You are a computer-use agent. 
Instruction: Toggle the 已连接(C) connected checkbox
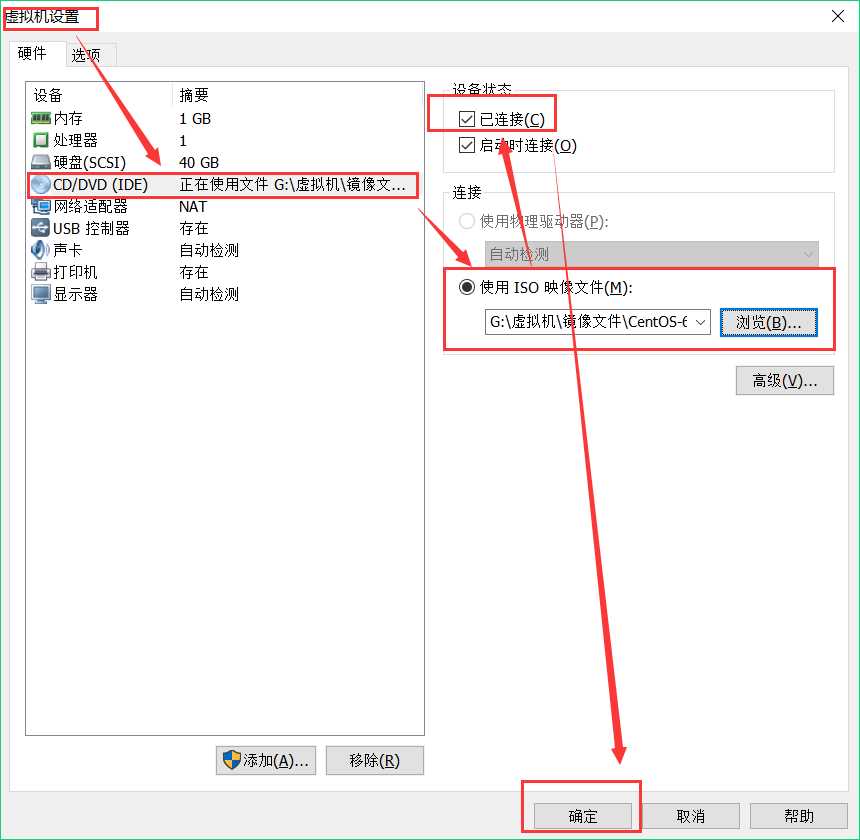(467, 119)
